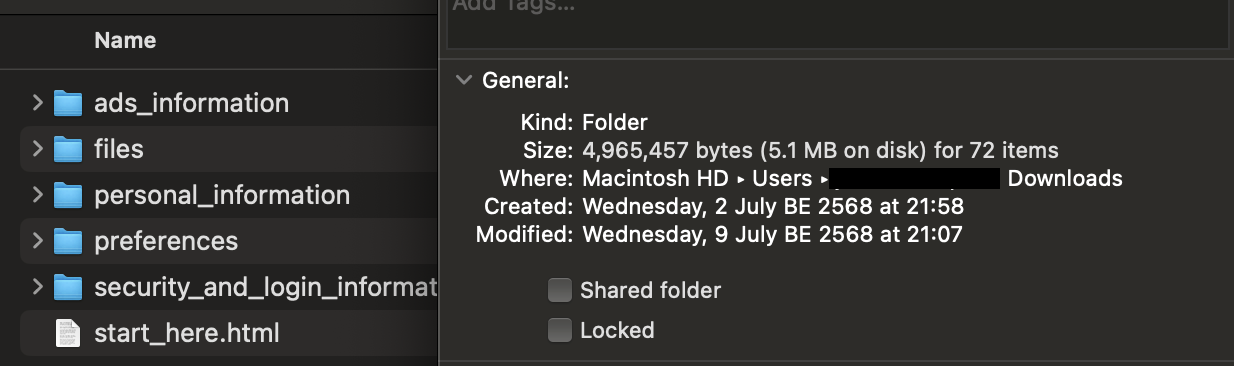Click the Shared folder label text
Screen dimensions: 1234x366
(x=651, y=291)
